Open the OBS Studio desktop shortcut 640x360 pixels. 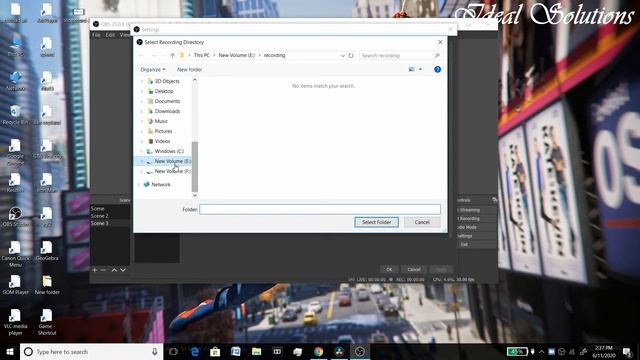(16, 216)
